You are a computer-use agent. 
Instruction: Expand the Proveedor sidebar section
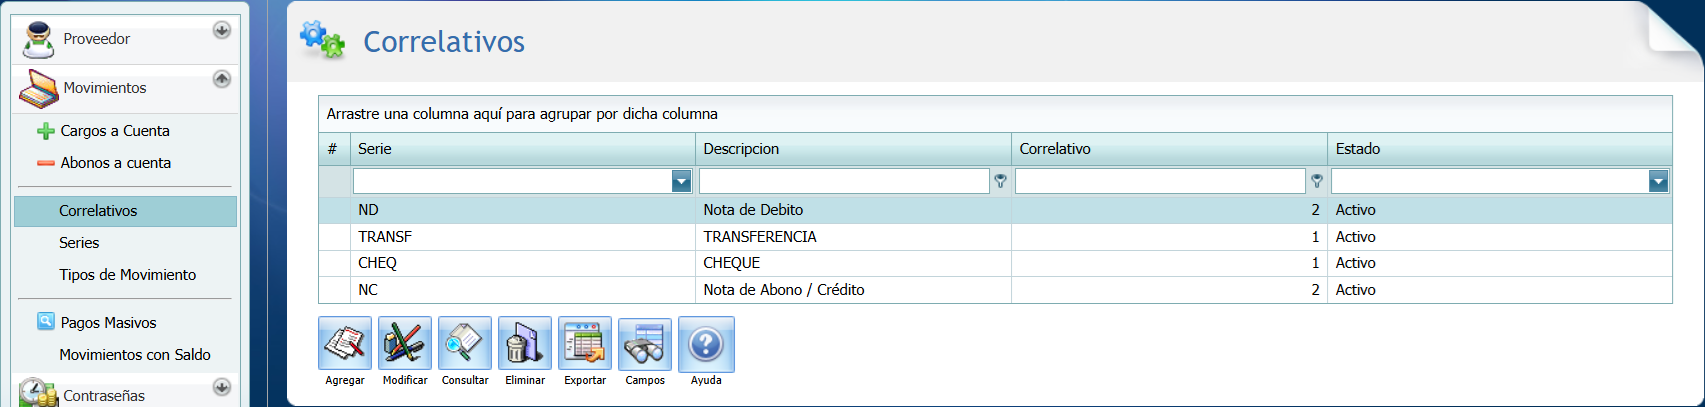click(222, 30)
